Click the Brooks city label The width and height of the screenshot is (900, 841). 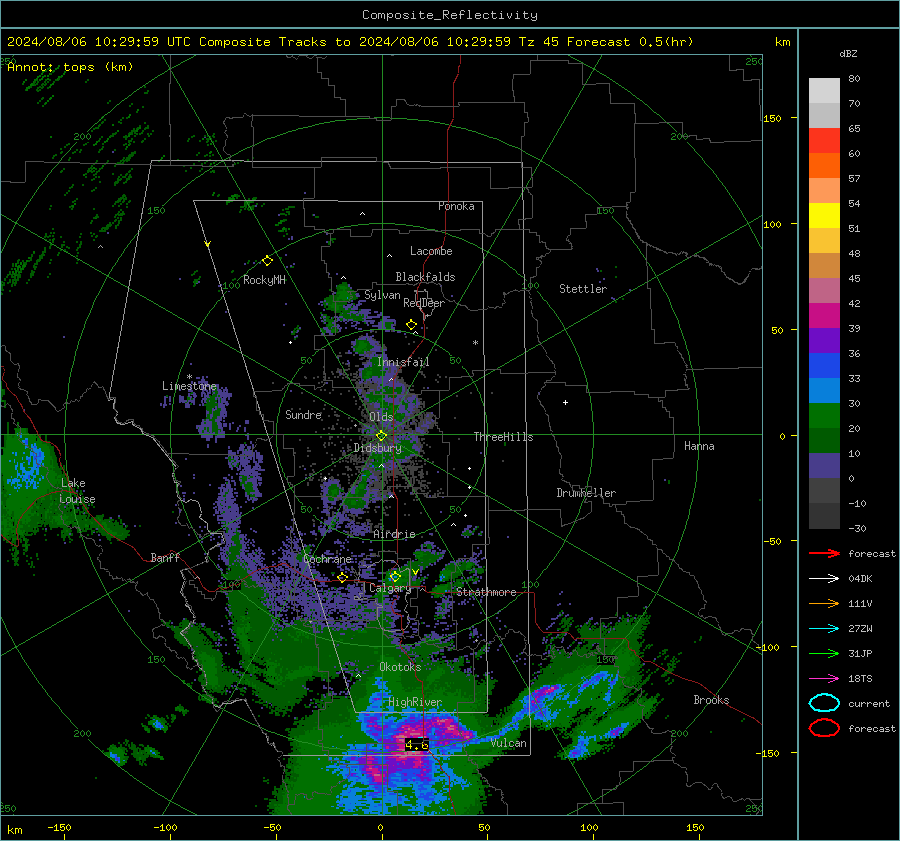coord(711,700)
